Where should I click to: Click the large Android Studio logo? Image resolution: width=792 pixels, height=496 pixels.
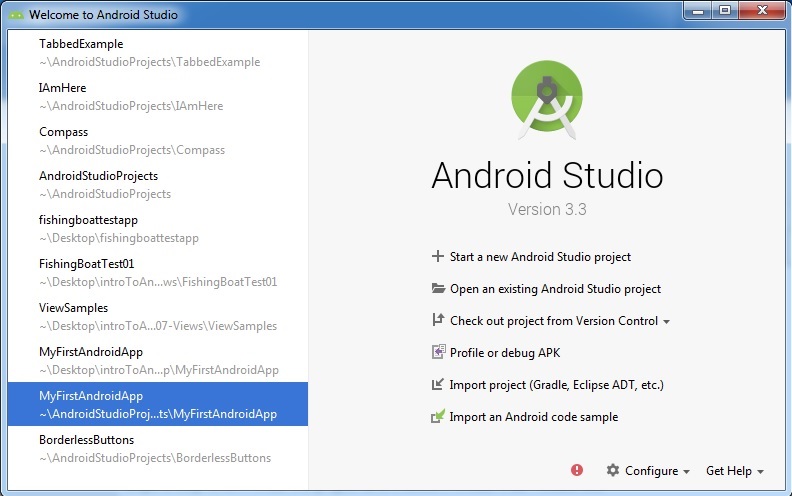(547, 99)
